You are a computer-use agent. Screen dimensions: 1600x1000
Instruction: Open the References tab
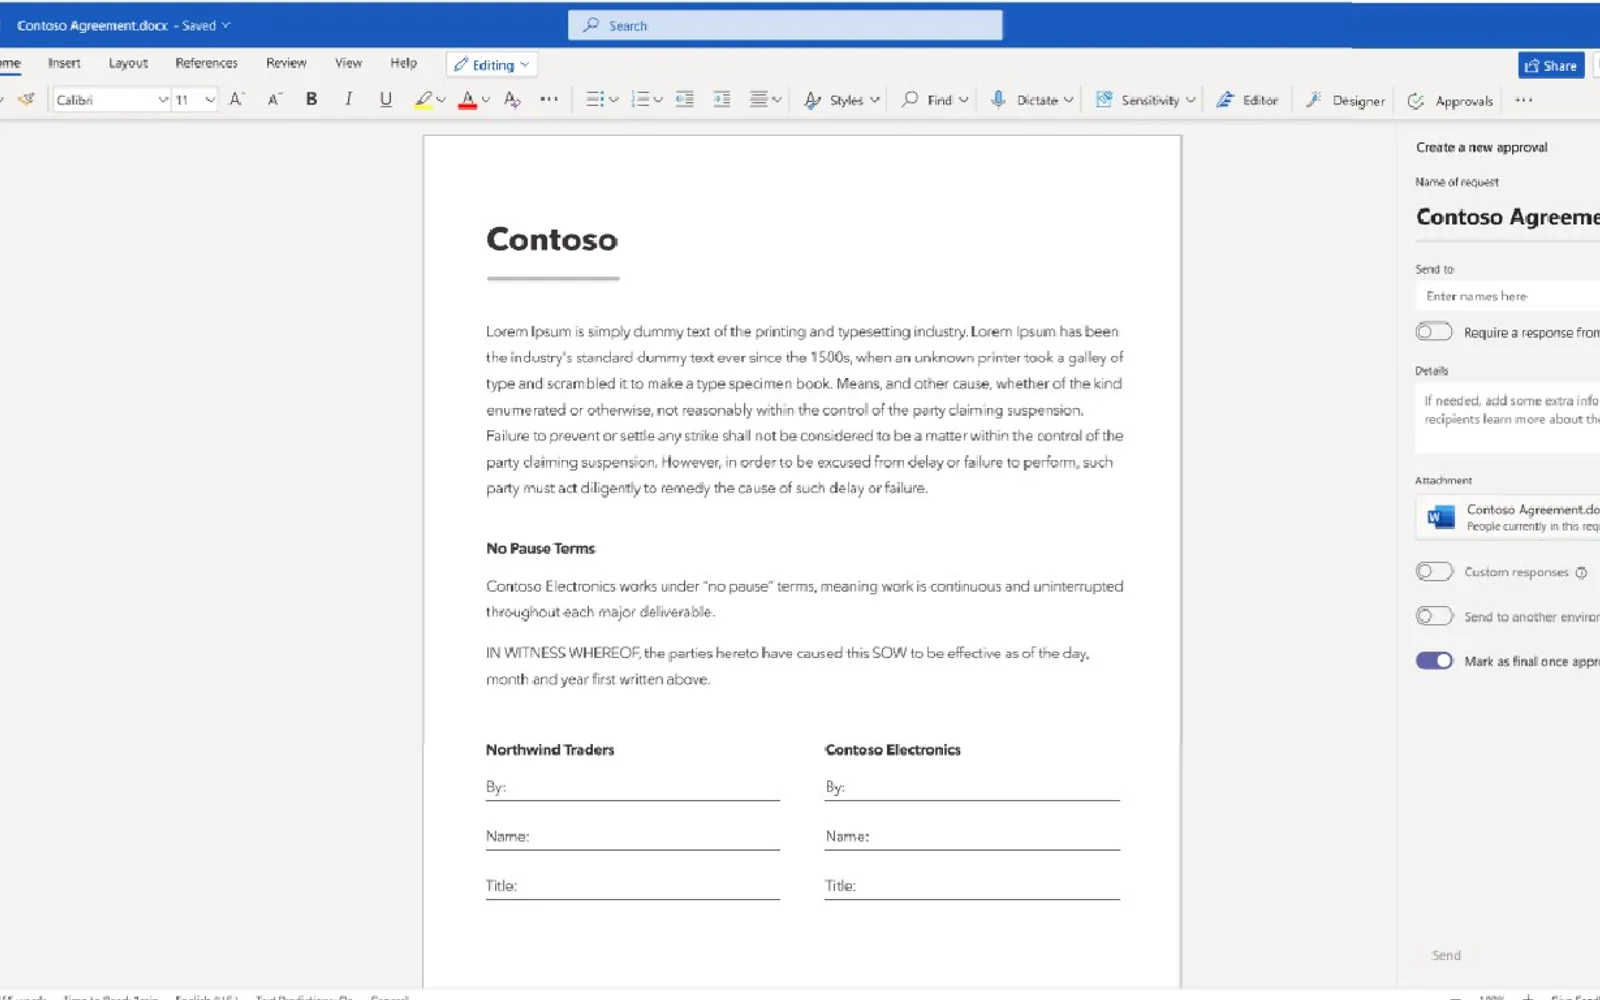[206, 63]
